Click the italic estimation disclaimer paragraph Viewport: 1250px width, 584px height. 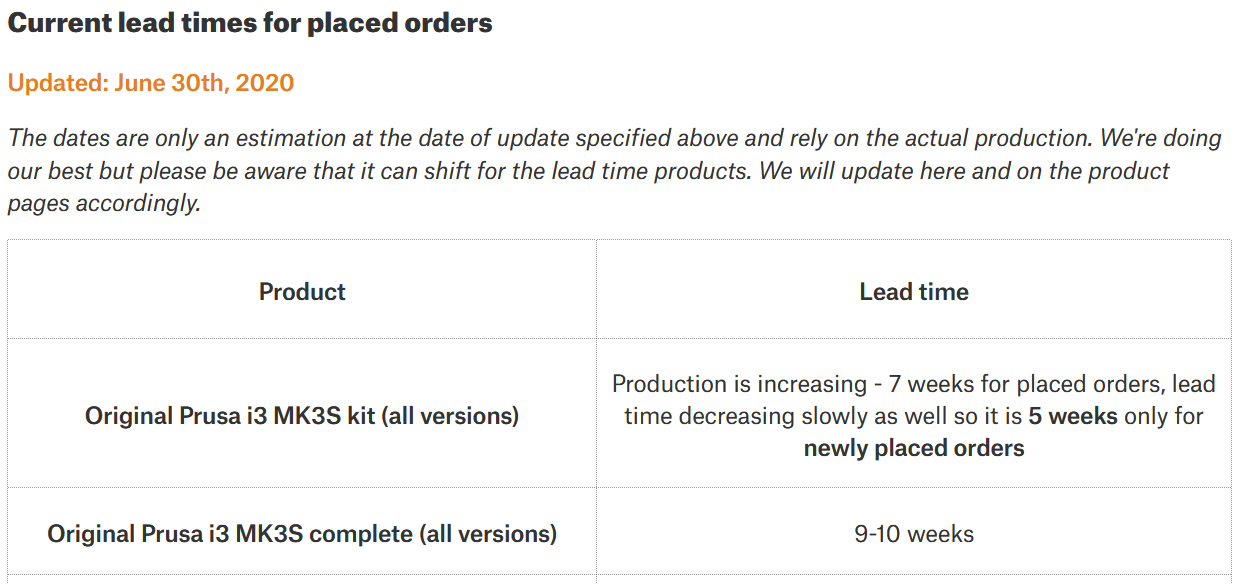pos(614,171)
